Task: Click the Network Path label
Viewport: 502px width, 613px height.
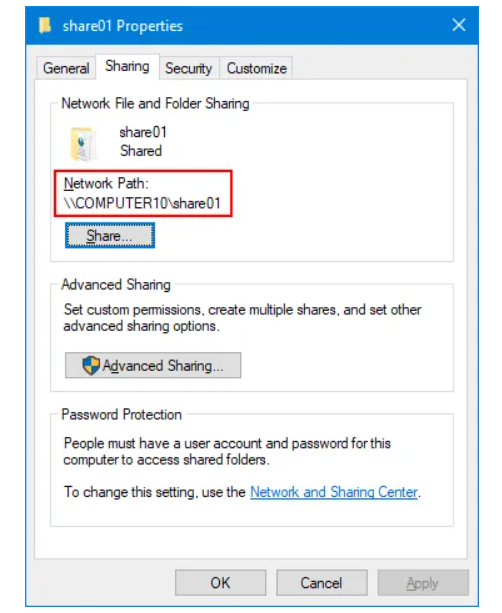Action: coord(106,183)
